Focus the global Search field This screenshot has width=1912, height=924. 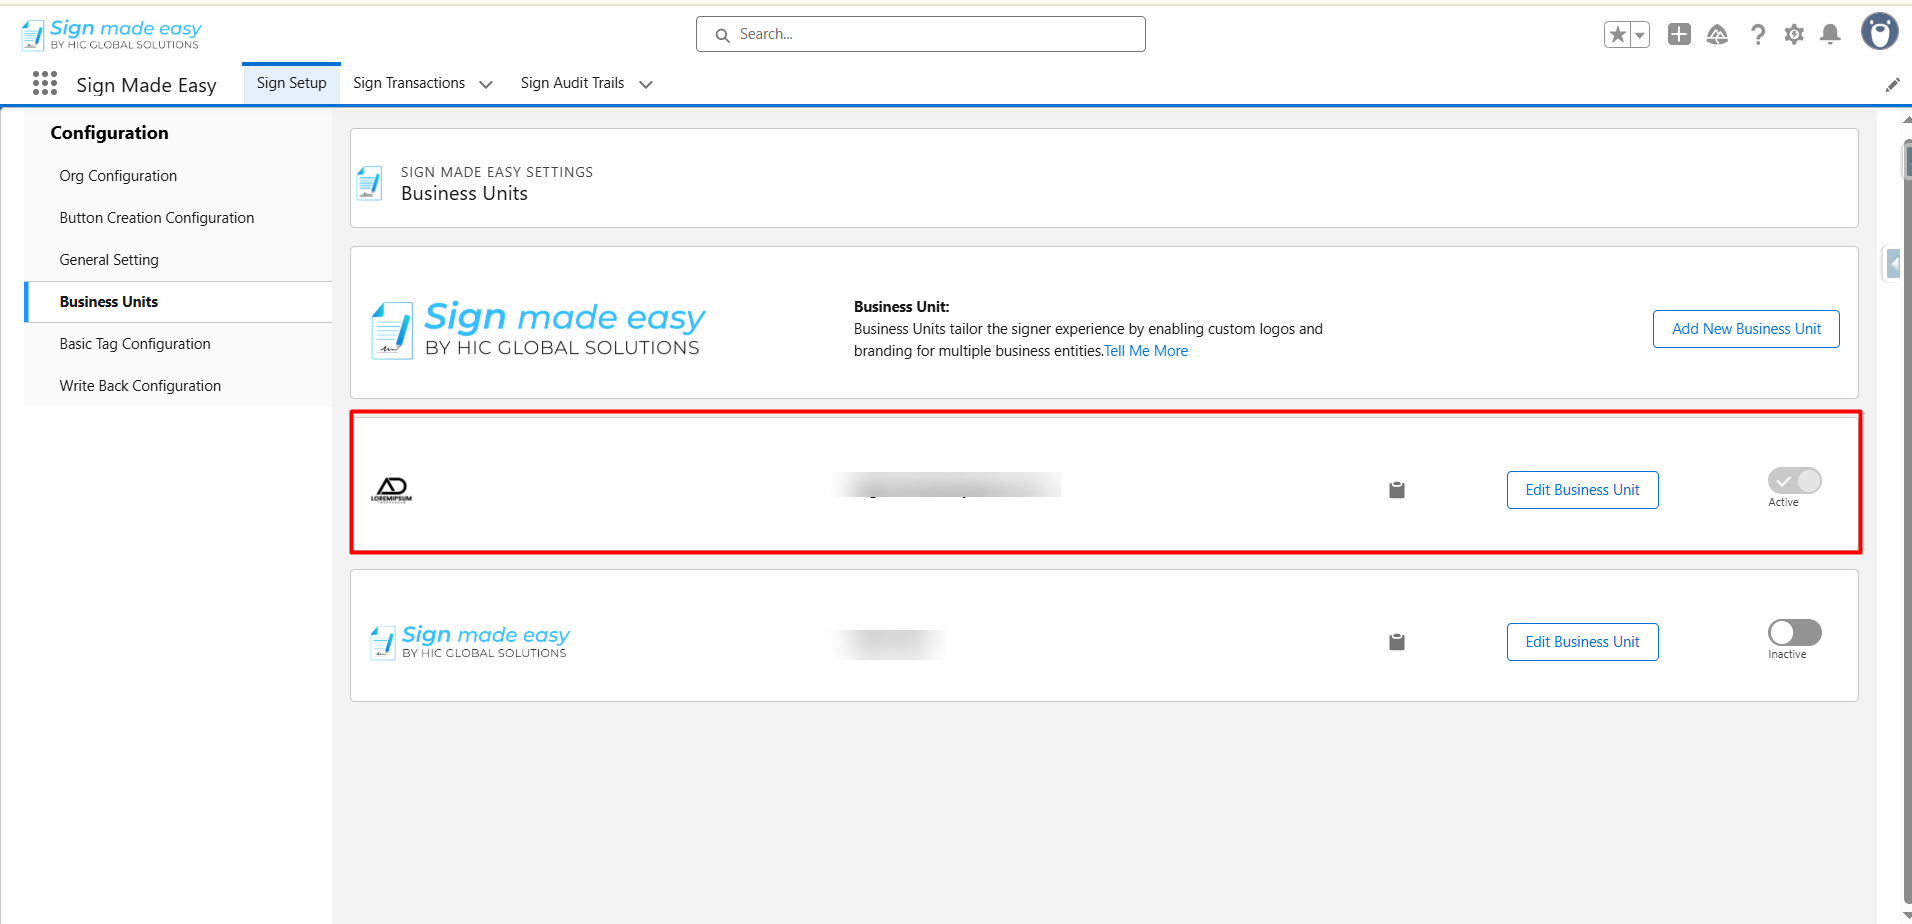click(x=921, y=34)
